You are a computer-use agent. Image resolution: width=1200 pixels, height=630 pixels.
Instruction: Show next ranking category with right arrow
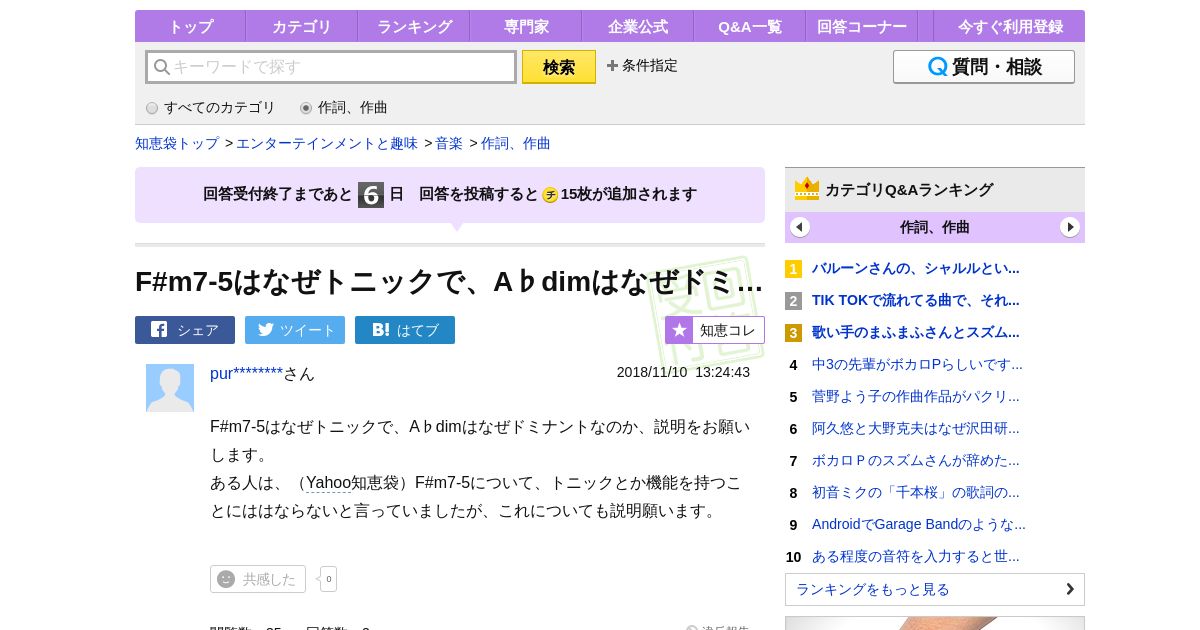pos(1070,227)
